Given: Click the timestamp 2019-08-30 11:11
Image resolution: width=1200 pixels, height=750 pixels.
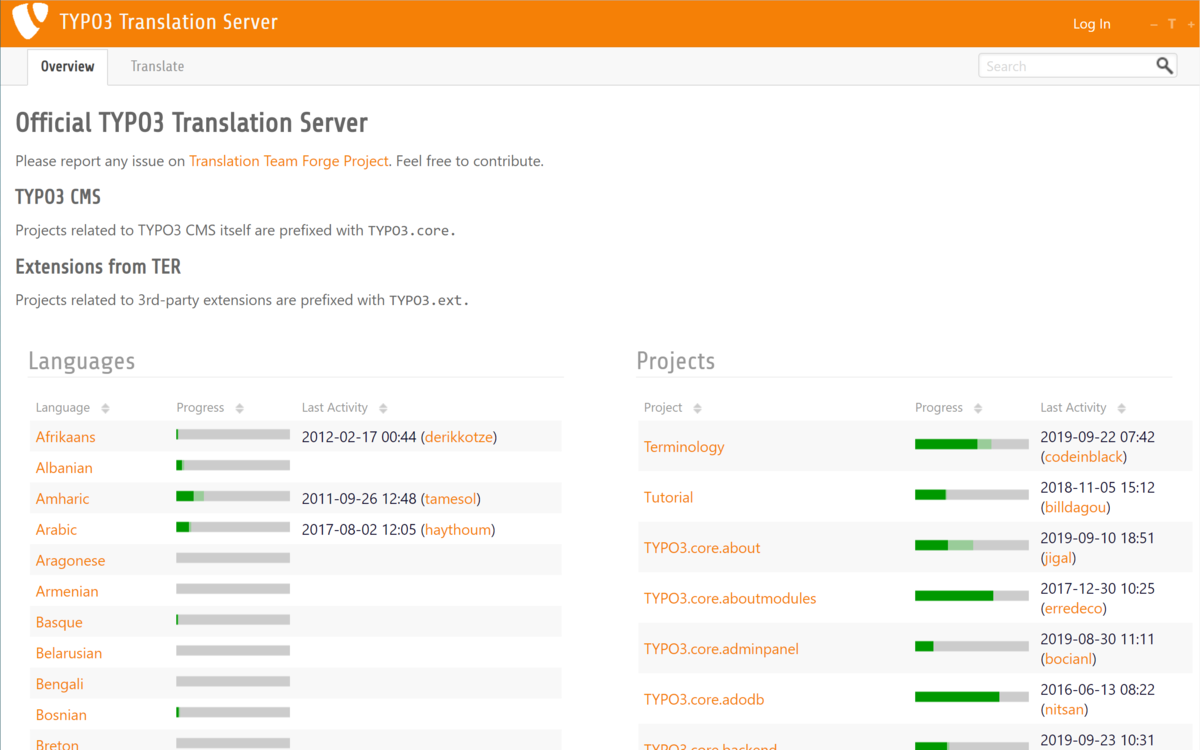Looking at the screenshot, I should tap(1098, 639).
